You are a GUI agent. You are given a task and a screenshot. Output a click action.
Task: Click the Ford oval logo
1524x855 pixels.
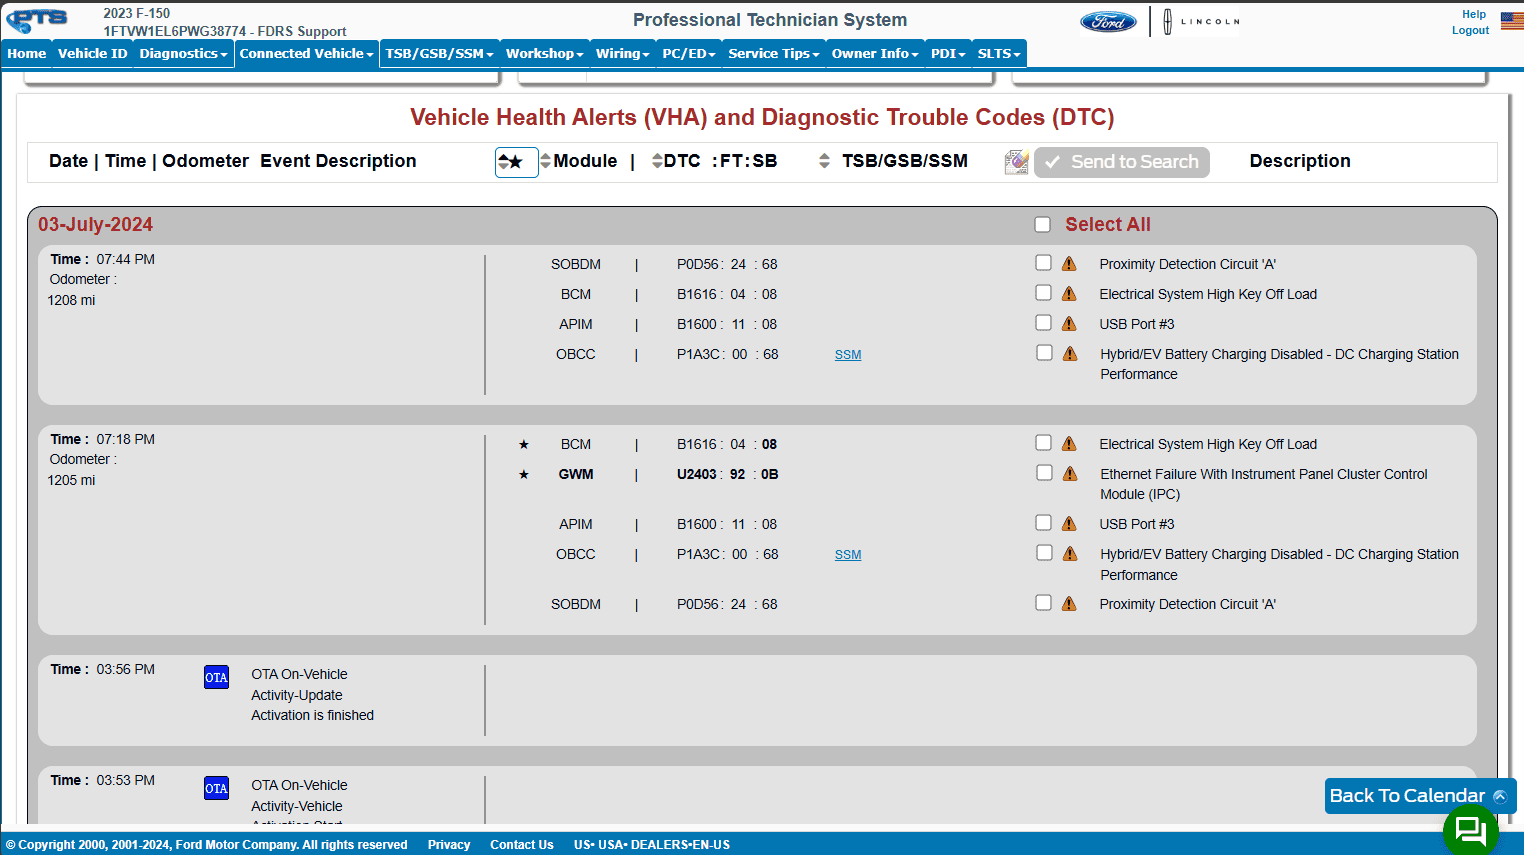click(1108, 22)
